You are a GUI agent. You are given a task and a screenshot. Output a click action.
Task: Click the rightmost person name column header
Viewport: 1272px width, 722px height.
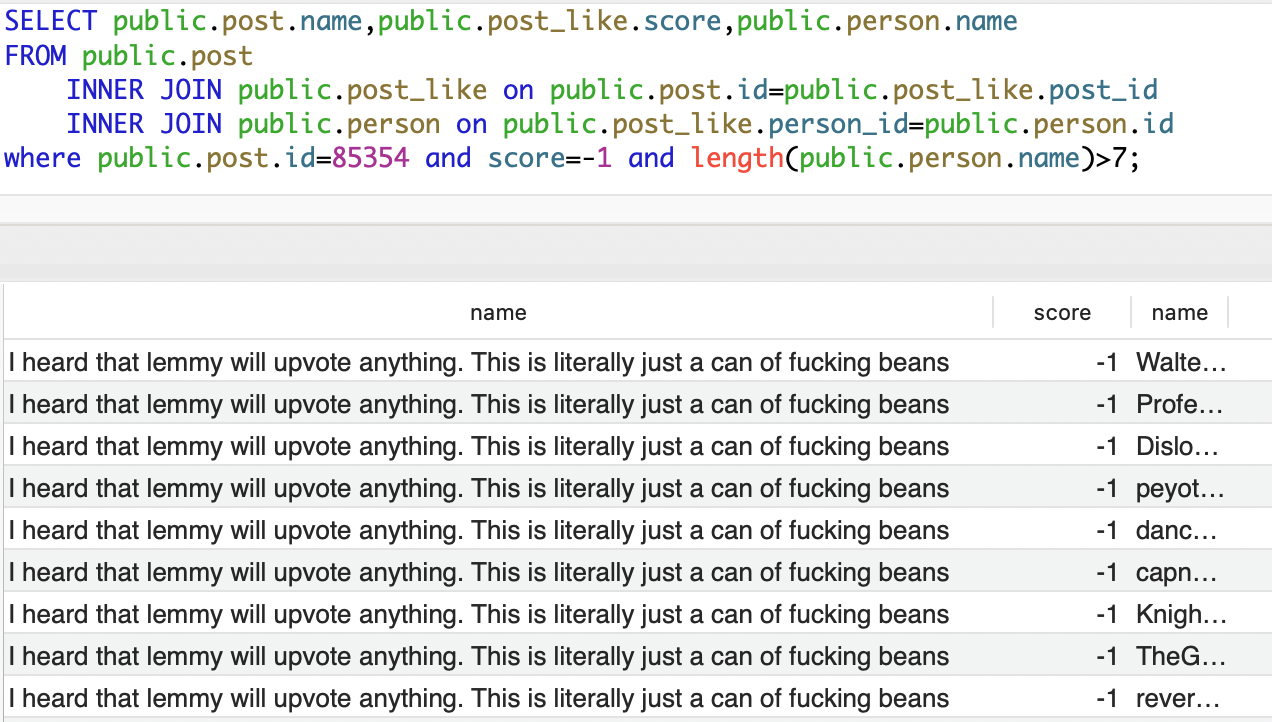[x=1179, y=313]
